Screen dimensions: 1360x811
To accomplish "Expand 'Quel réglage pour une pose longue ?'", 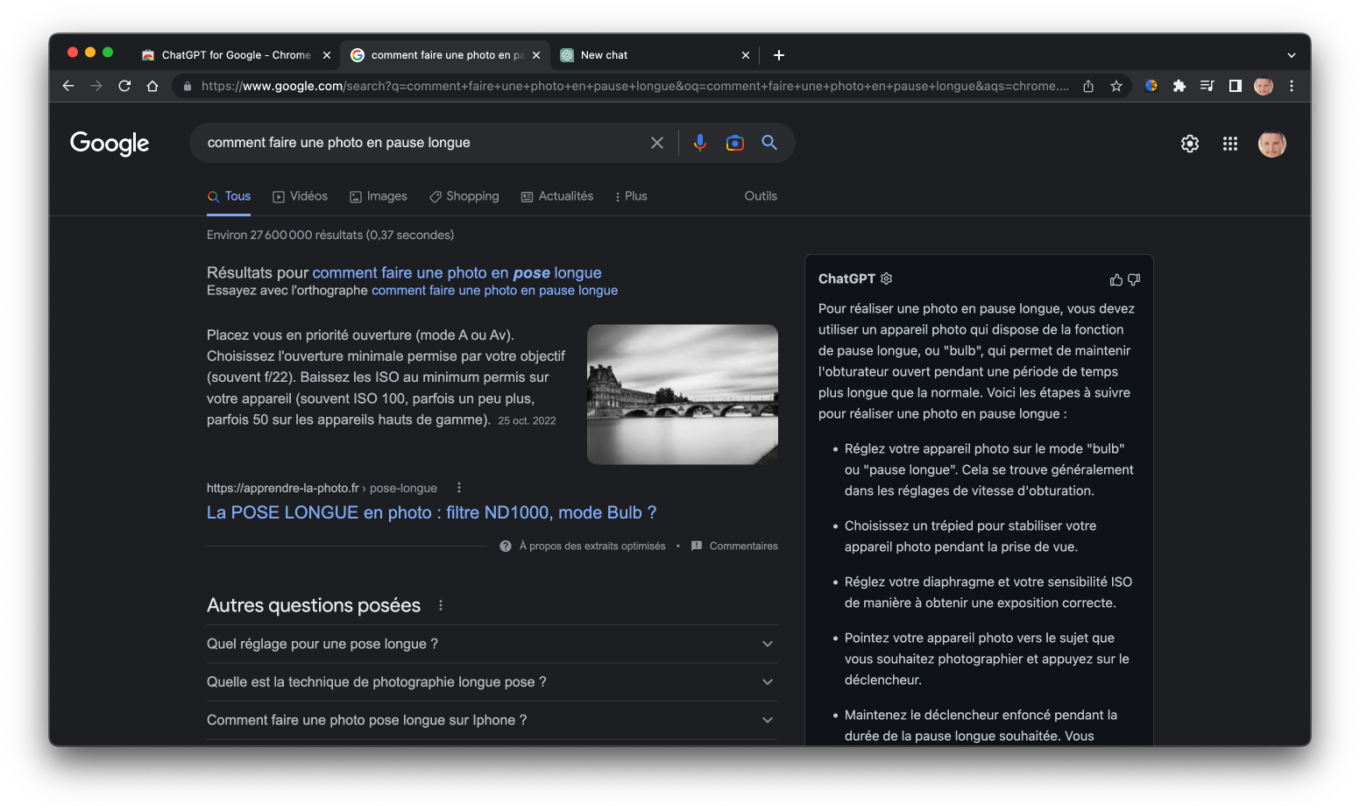I will coord(492,644).
